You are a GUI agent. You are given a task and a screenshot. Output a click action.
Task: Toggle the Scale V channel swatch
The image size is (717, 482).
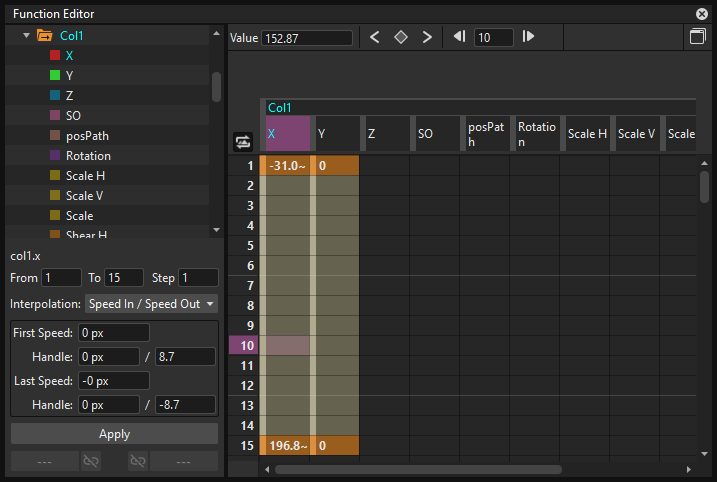pos(55,195)
